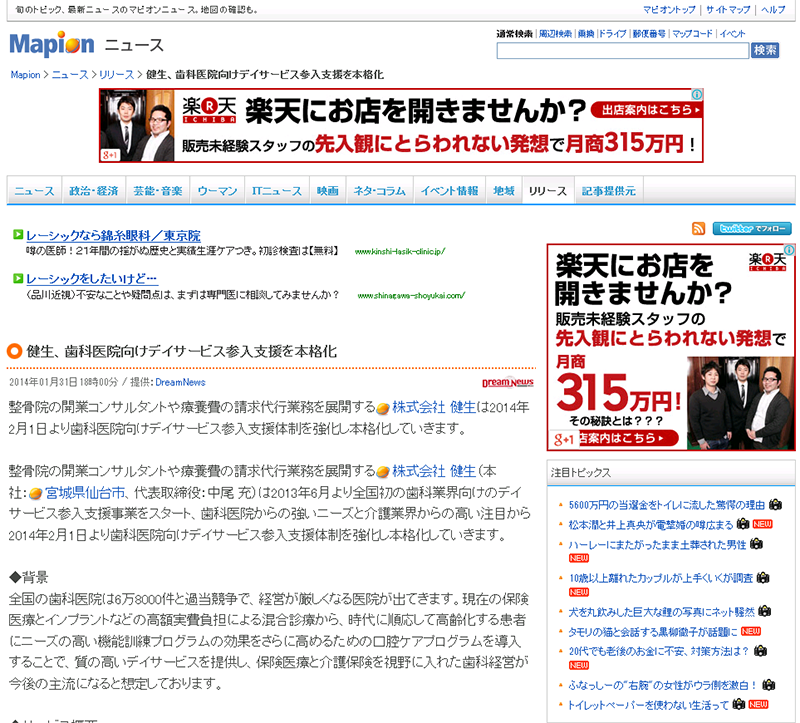The height and width of the screenshot is (723, 800).
Task: Open the ふなっしーの右腕 topic link
Action: pos(663,685)
